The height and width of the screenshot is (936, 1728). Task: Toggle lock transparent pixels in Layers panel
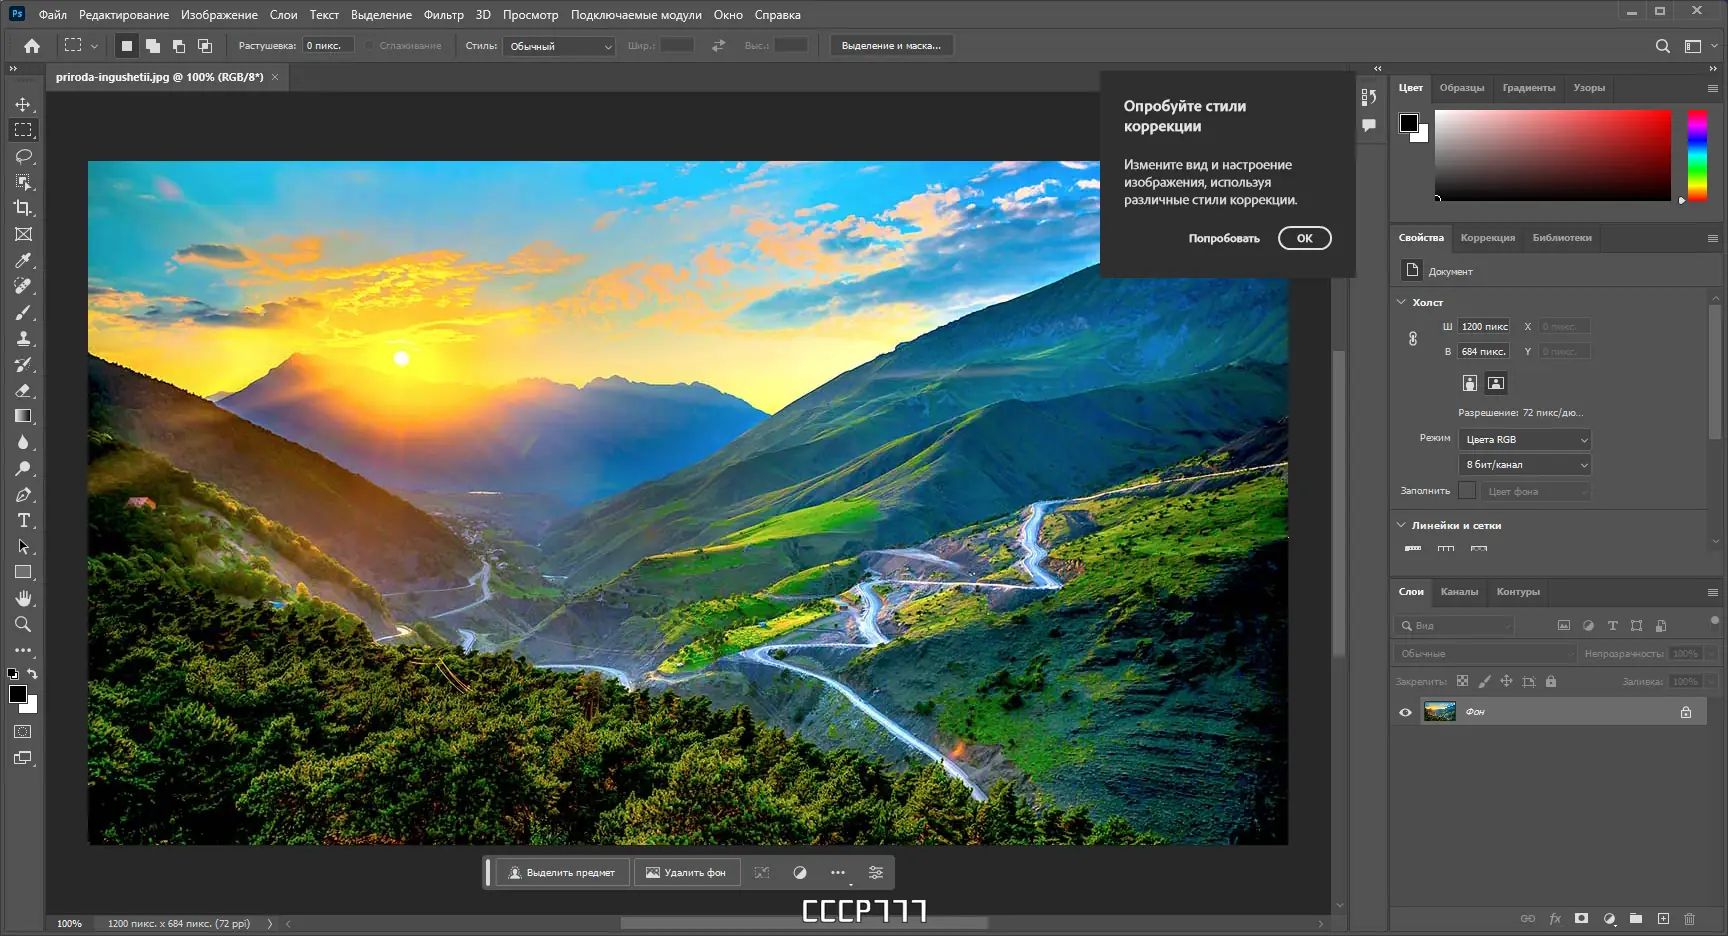[x=1462, y=681]
